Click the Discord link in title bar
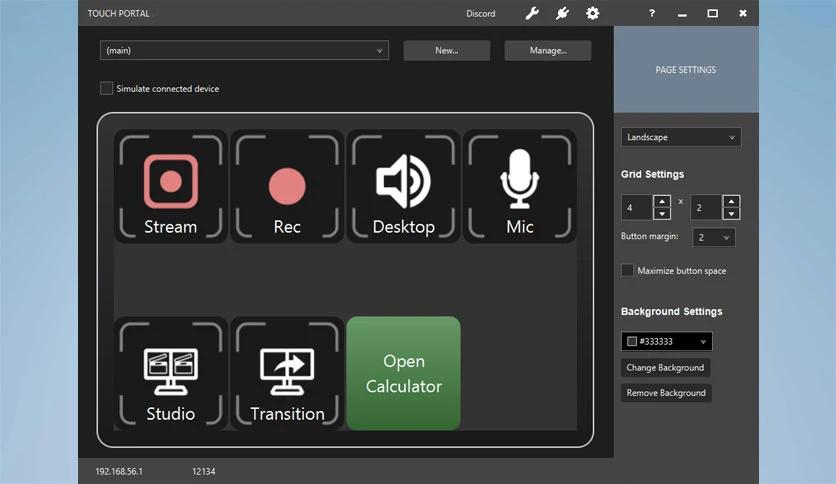The image size is (836, 484). pyautogui.click(x=480, y=13)
